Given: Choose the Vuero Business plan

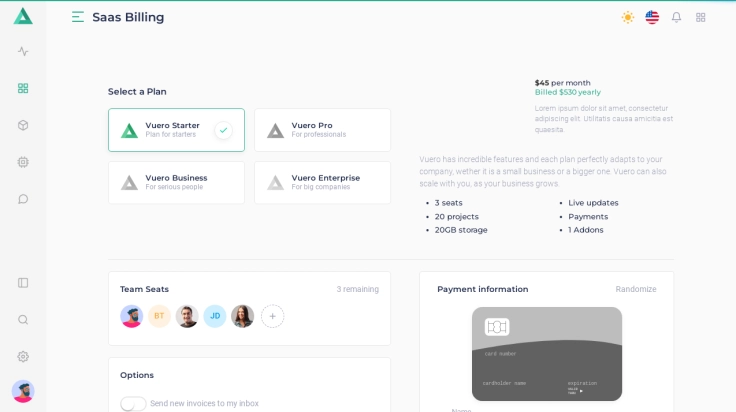Looking at the screenshot, I should click(x=176, y=182).
